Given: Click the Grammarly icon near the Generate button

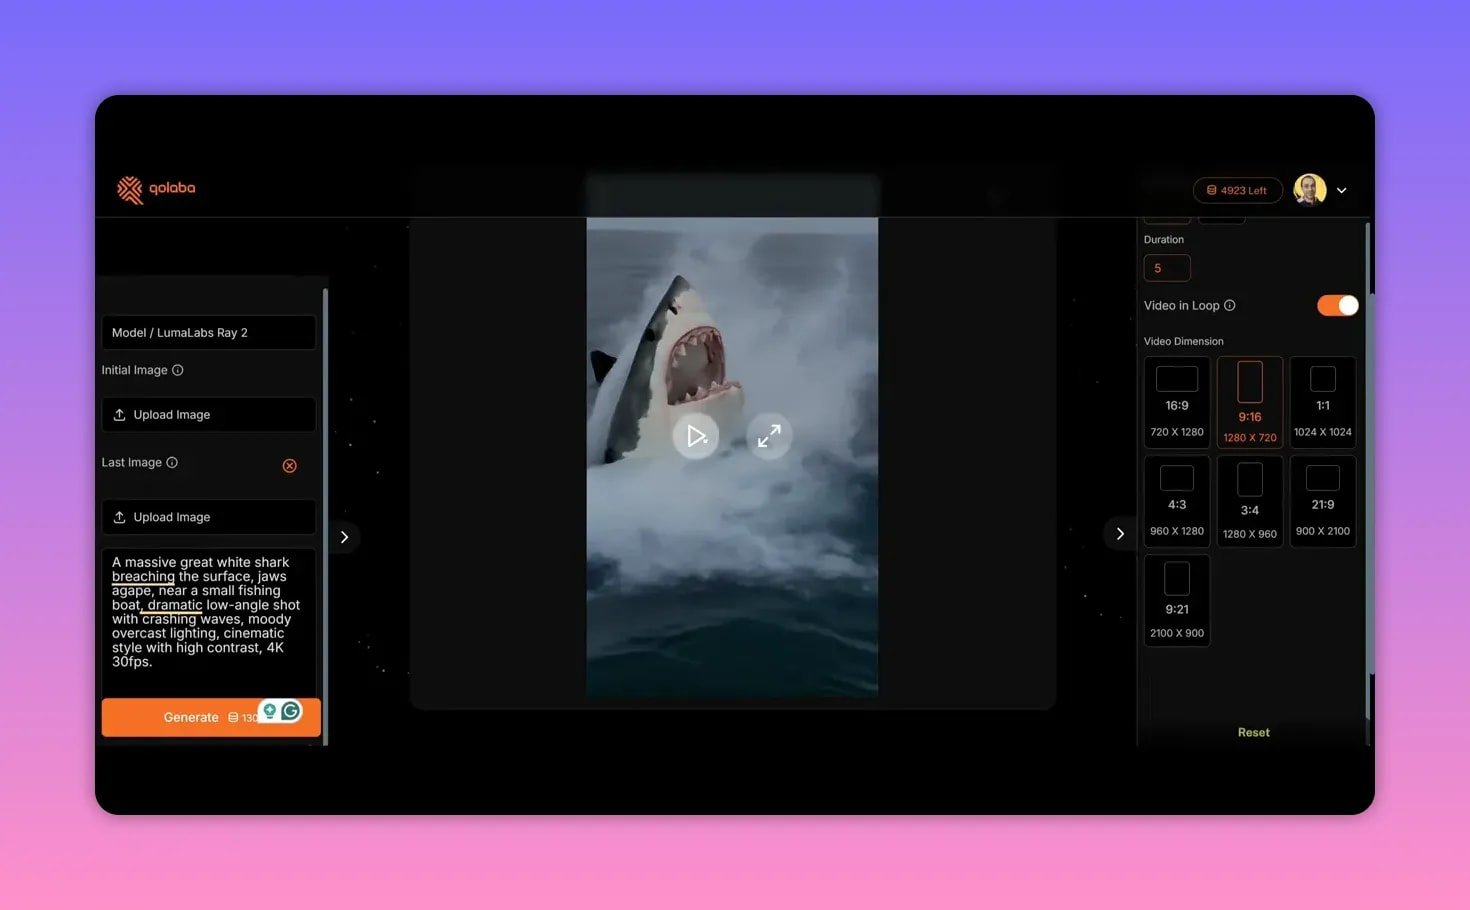Looking at the screenshot, I should pos(290,710).
